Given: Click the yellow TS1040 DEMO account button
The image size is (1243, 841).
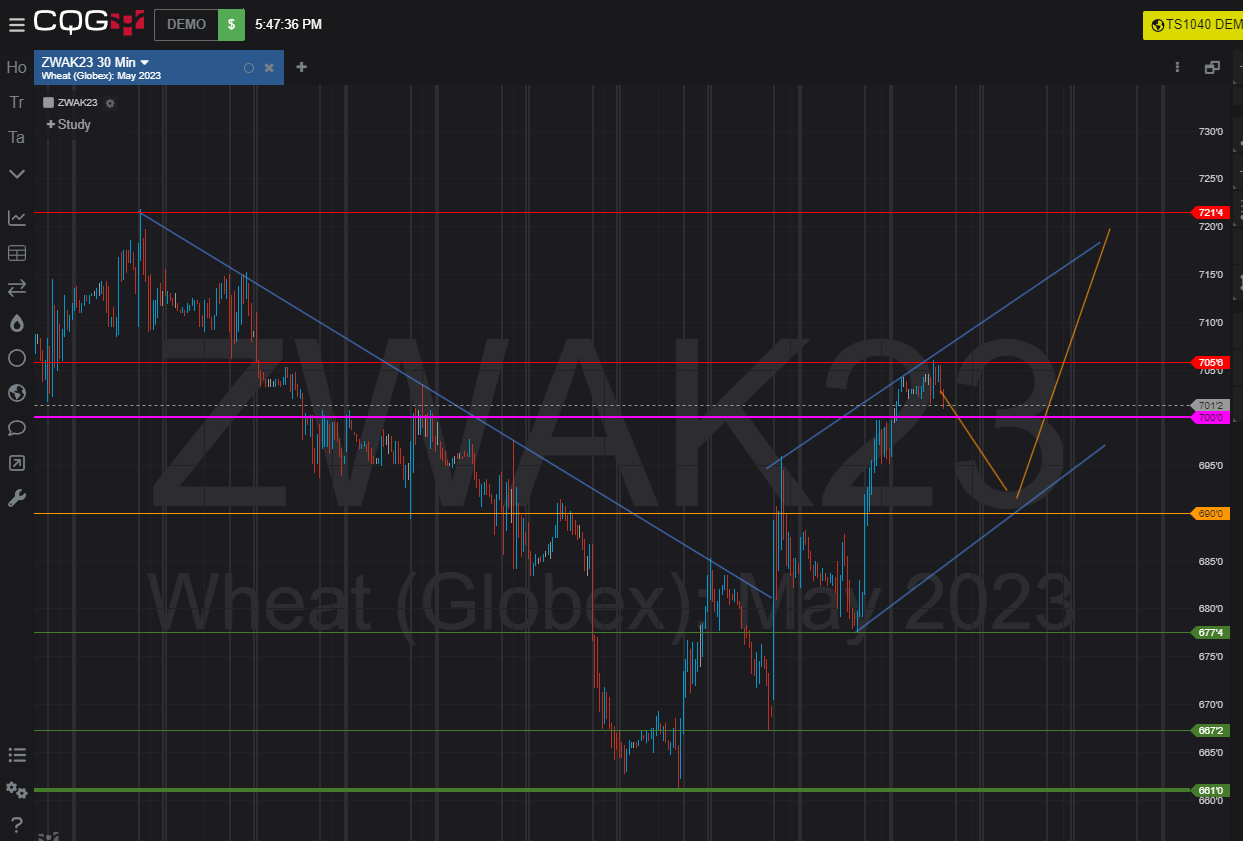Looking at the screenshot, I should [x=1193, y=25].
